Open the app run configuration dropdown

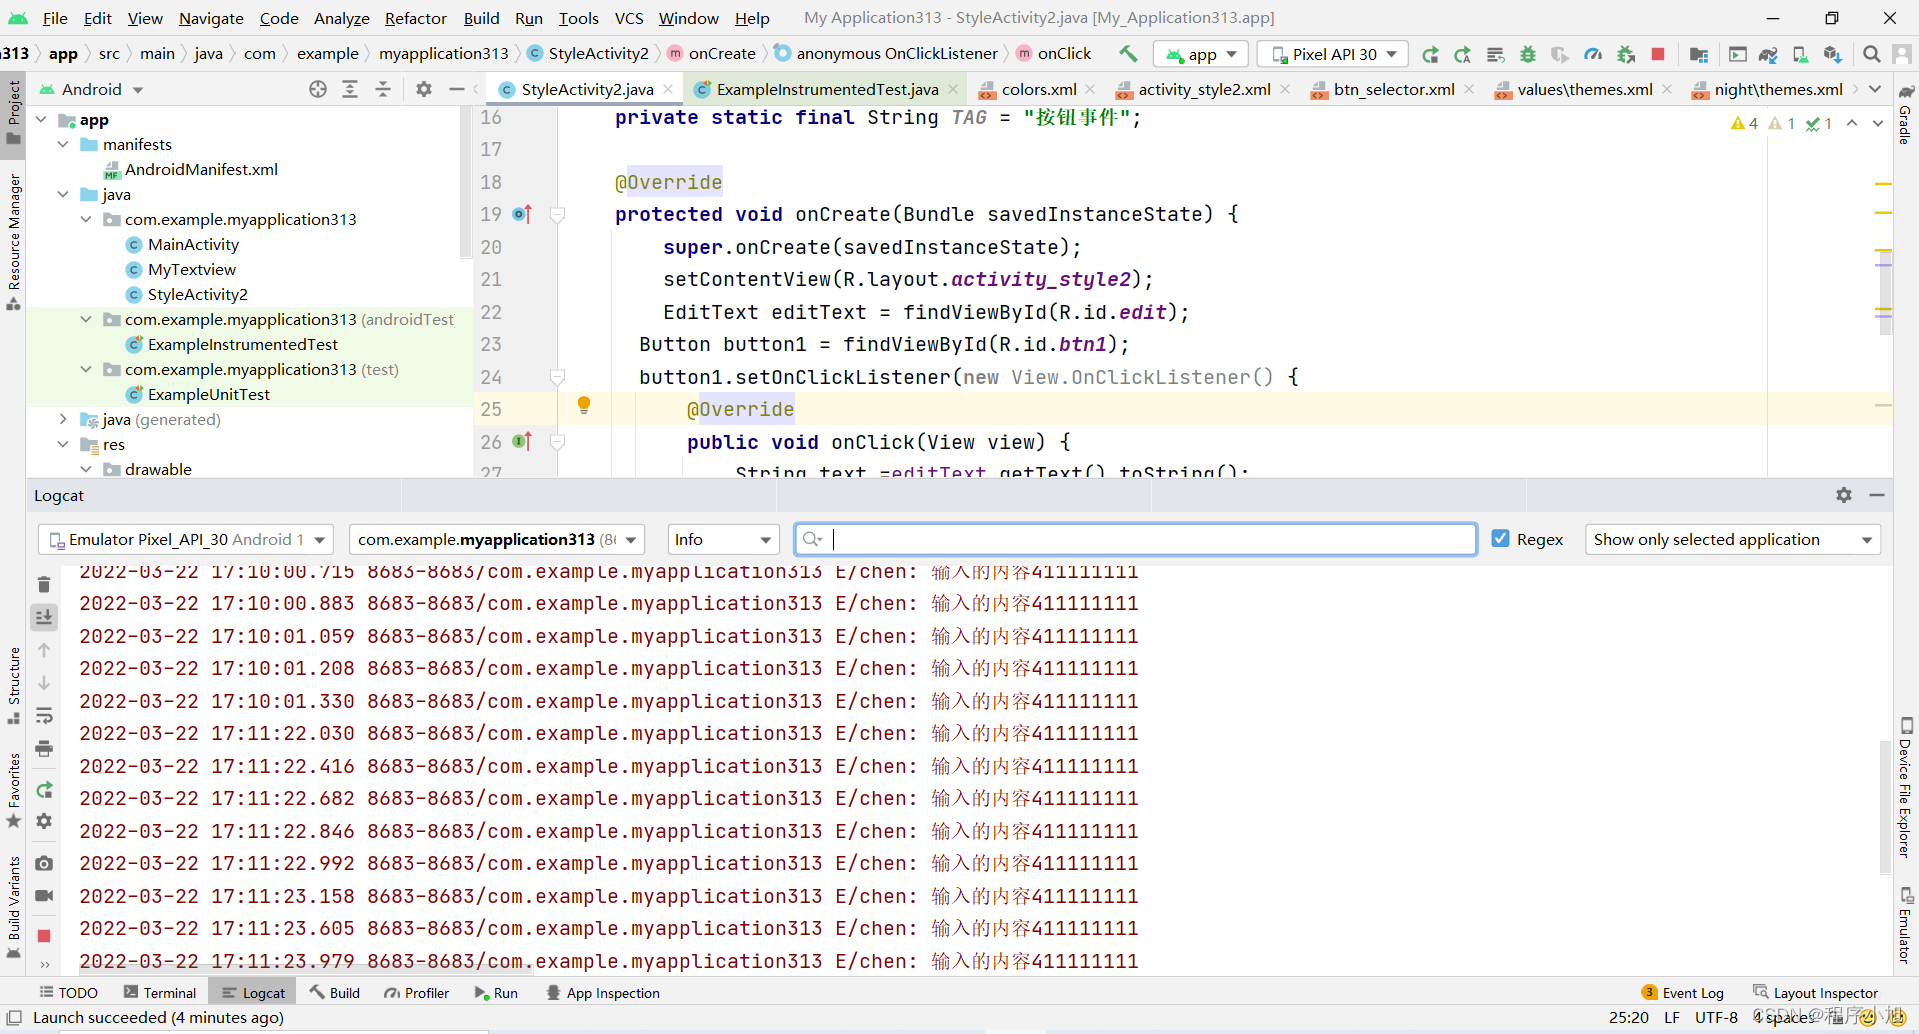[x=1201, y=54]
